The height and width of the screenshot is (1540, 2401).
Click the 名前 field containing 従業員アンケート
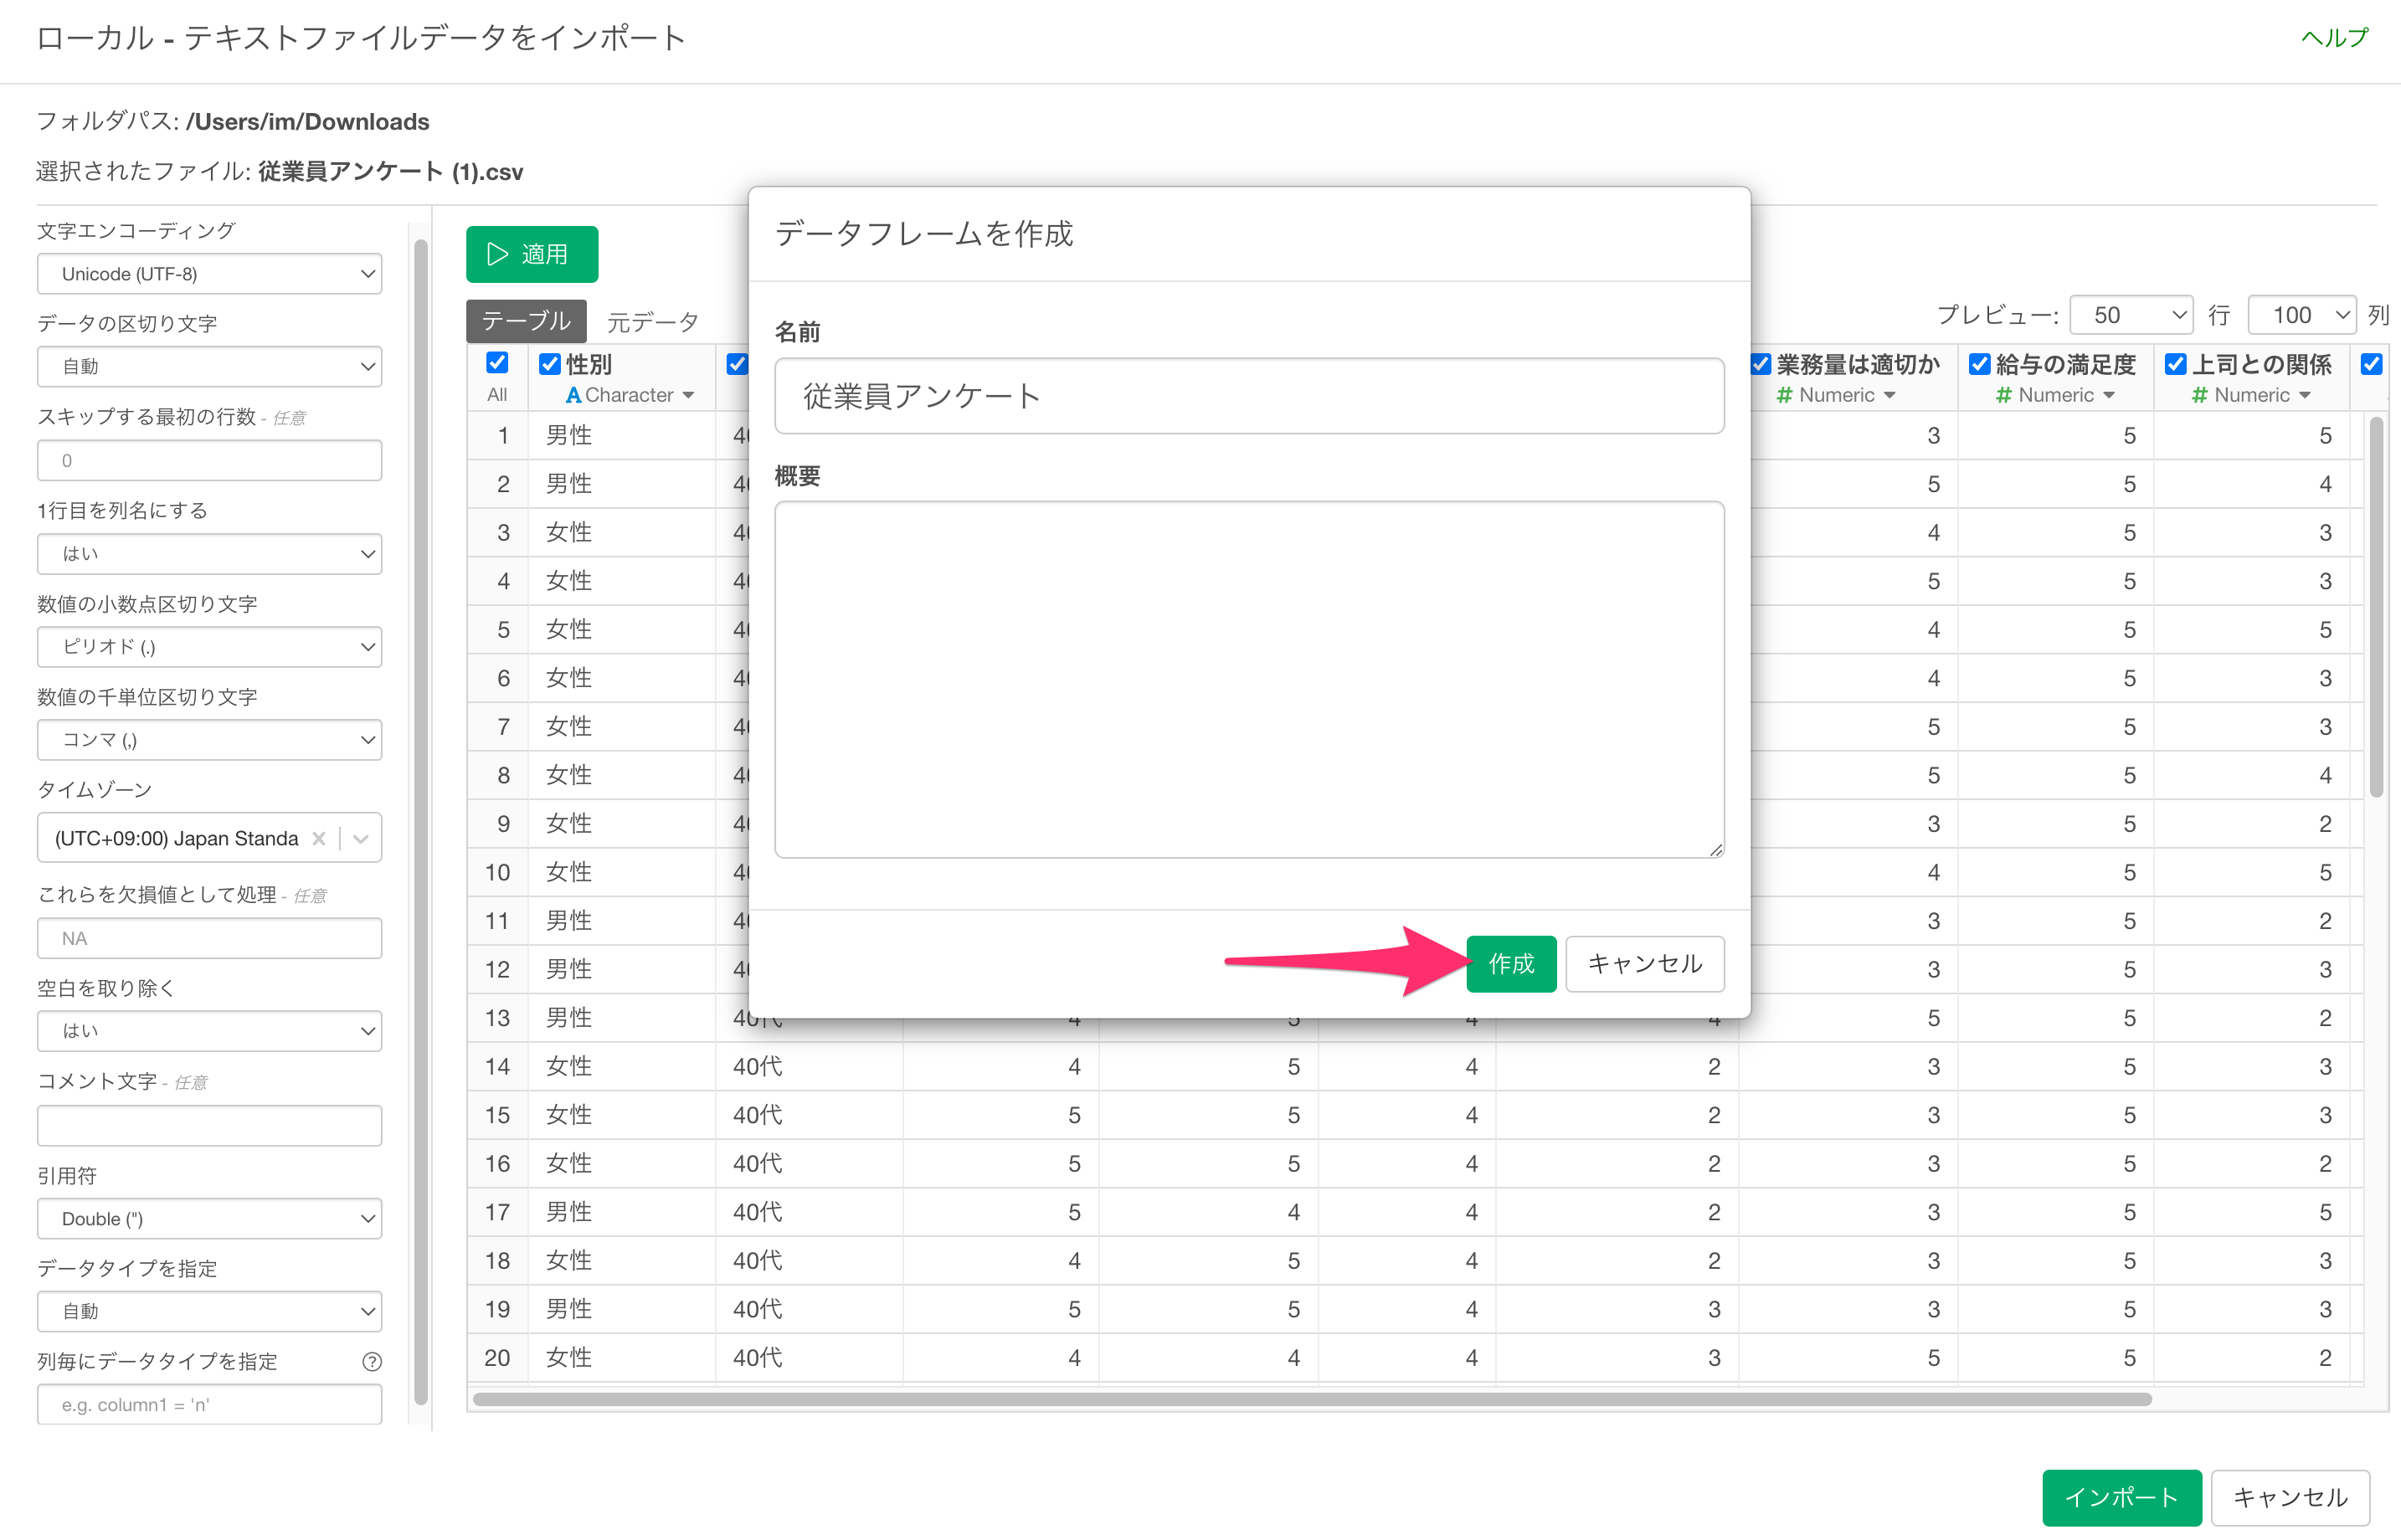pyautogui.click(x=1249, y=396)
